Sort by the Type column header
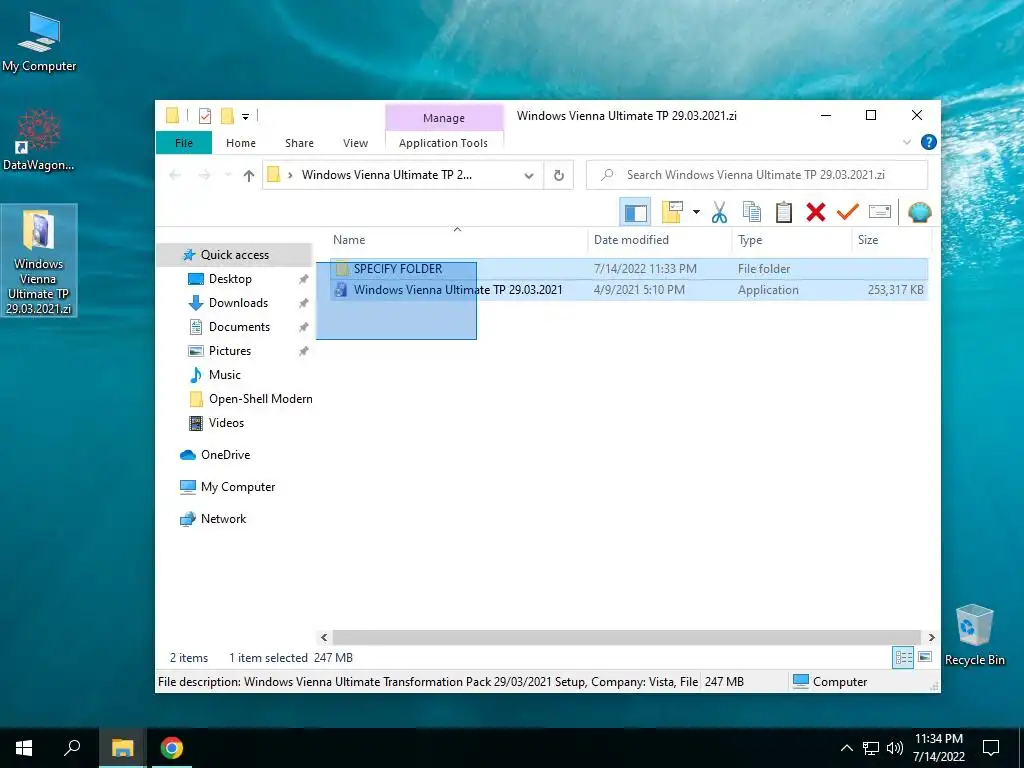This screenshot has height=768, width=1024. click(x=750, y=240)
